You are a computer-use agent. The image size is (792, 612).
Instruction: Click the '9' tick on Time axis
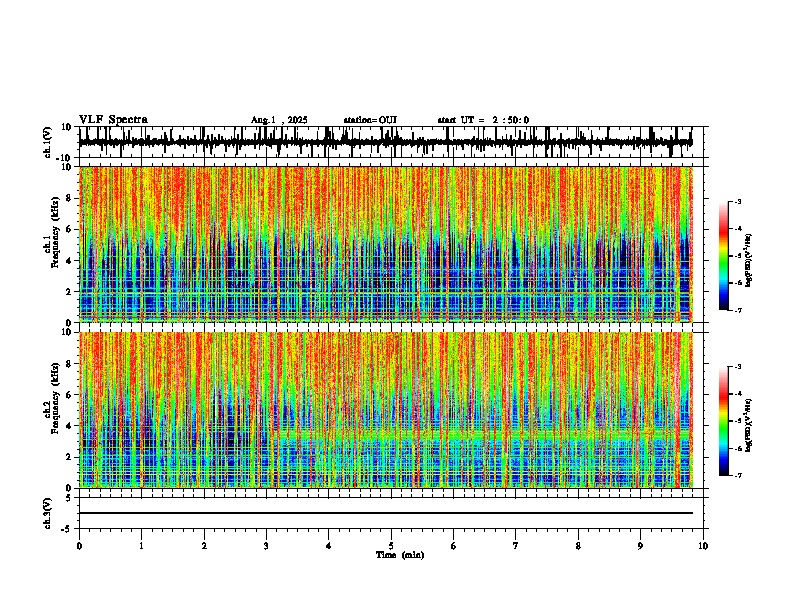point(640,546)
